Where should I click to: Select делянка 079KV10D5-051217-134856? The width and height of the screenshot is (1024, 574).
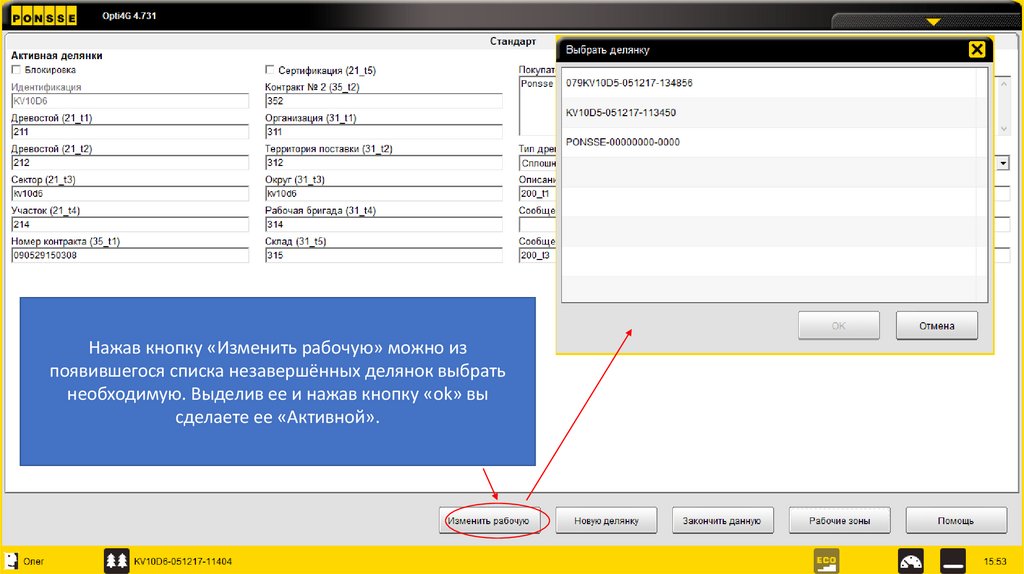(774, 83)
